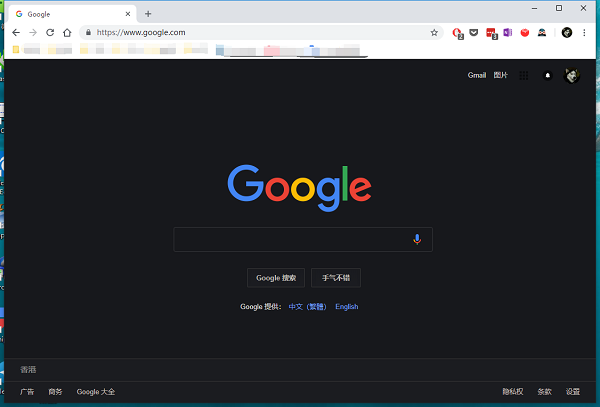Open a new tab with the plus button
Screen dimensions: 600x407
click(x=148, y=14)
